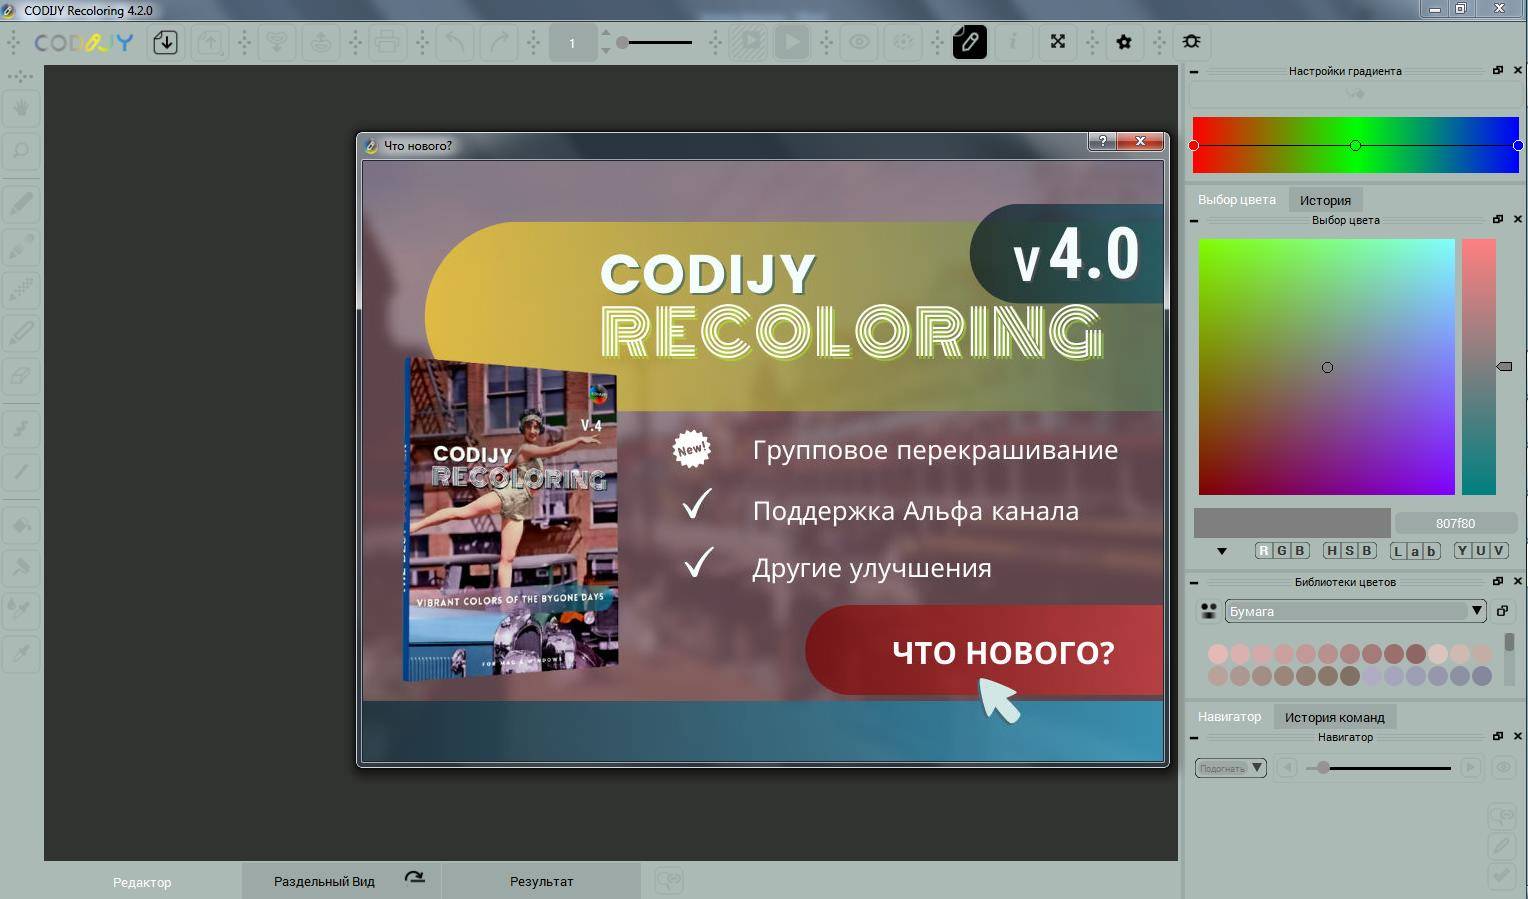Select the Lab color model button

pos(1415,550)
